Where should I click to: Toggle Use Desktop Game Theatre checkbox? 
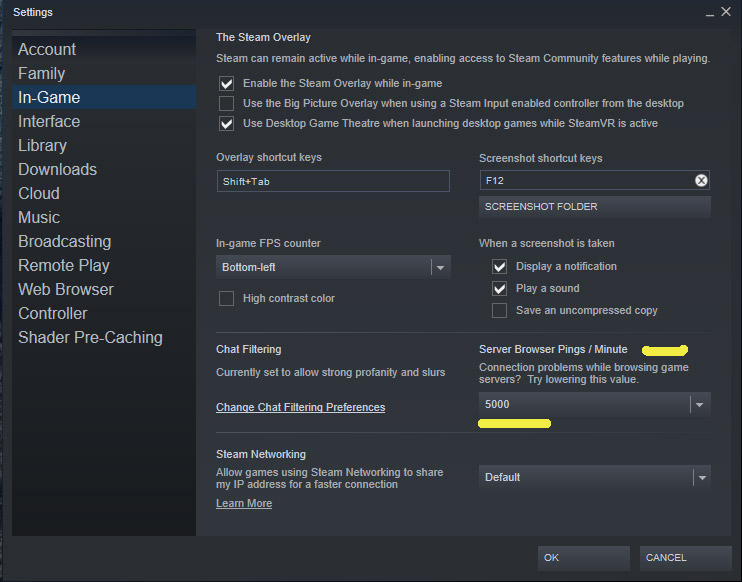point(226,123)
